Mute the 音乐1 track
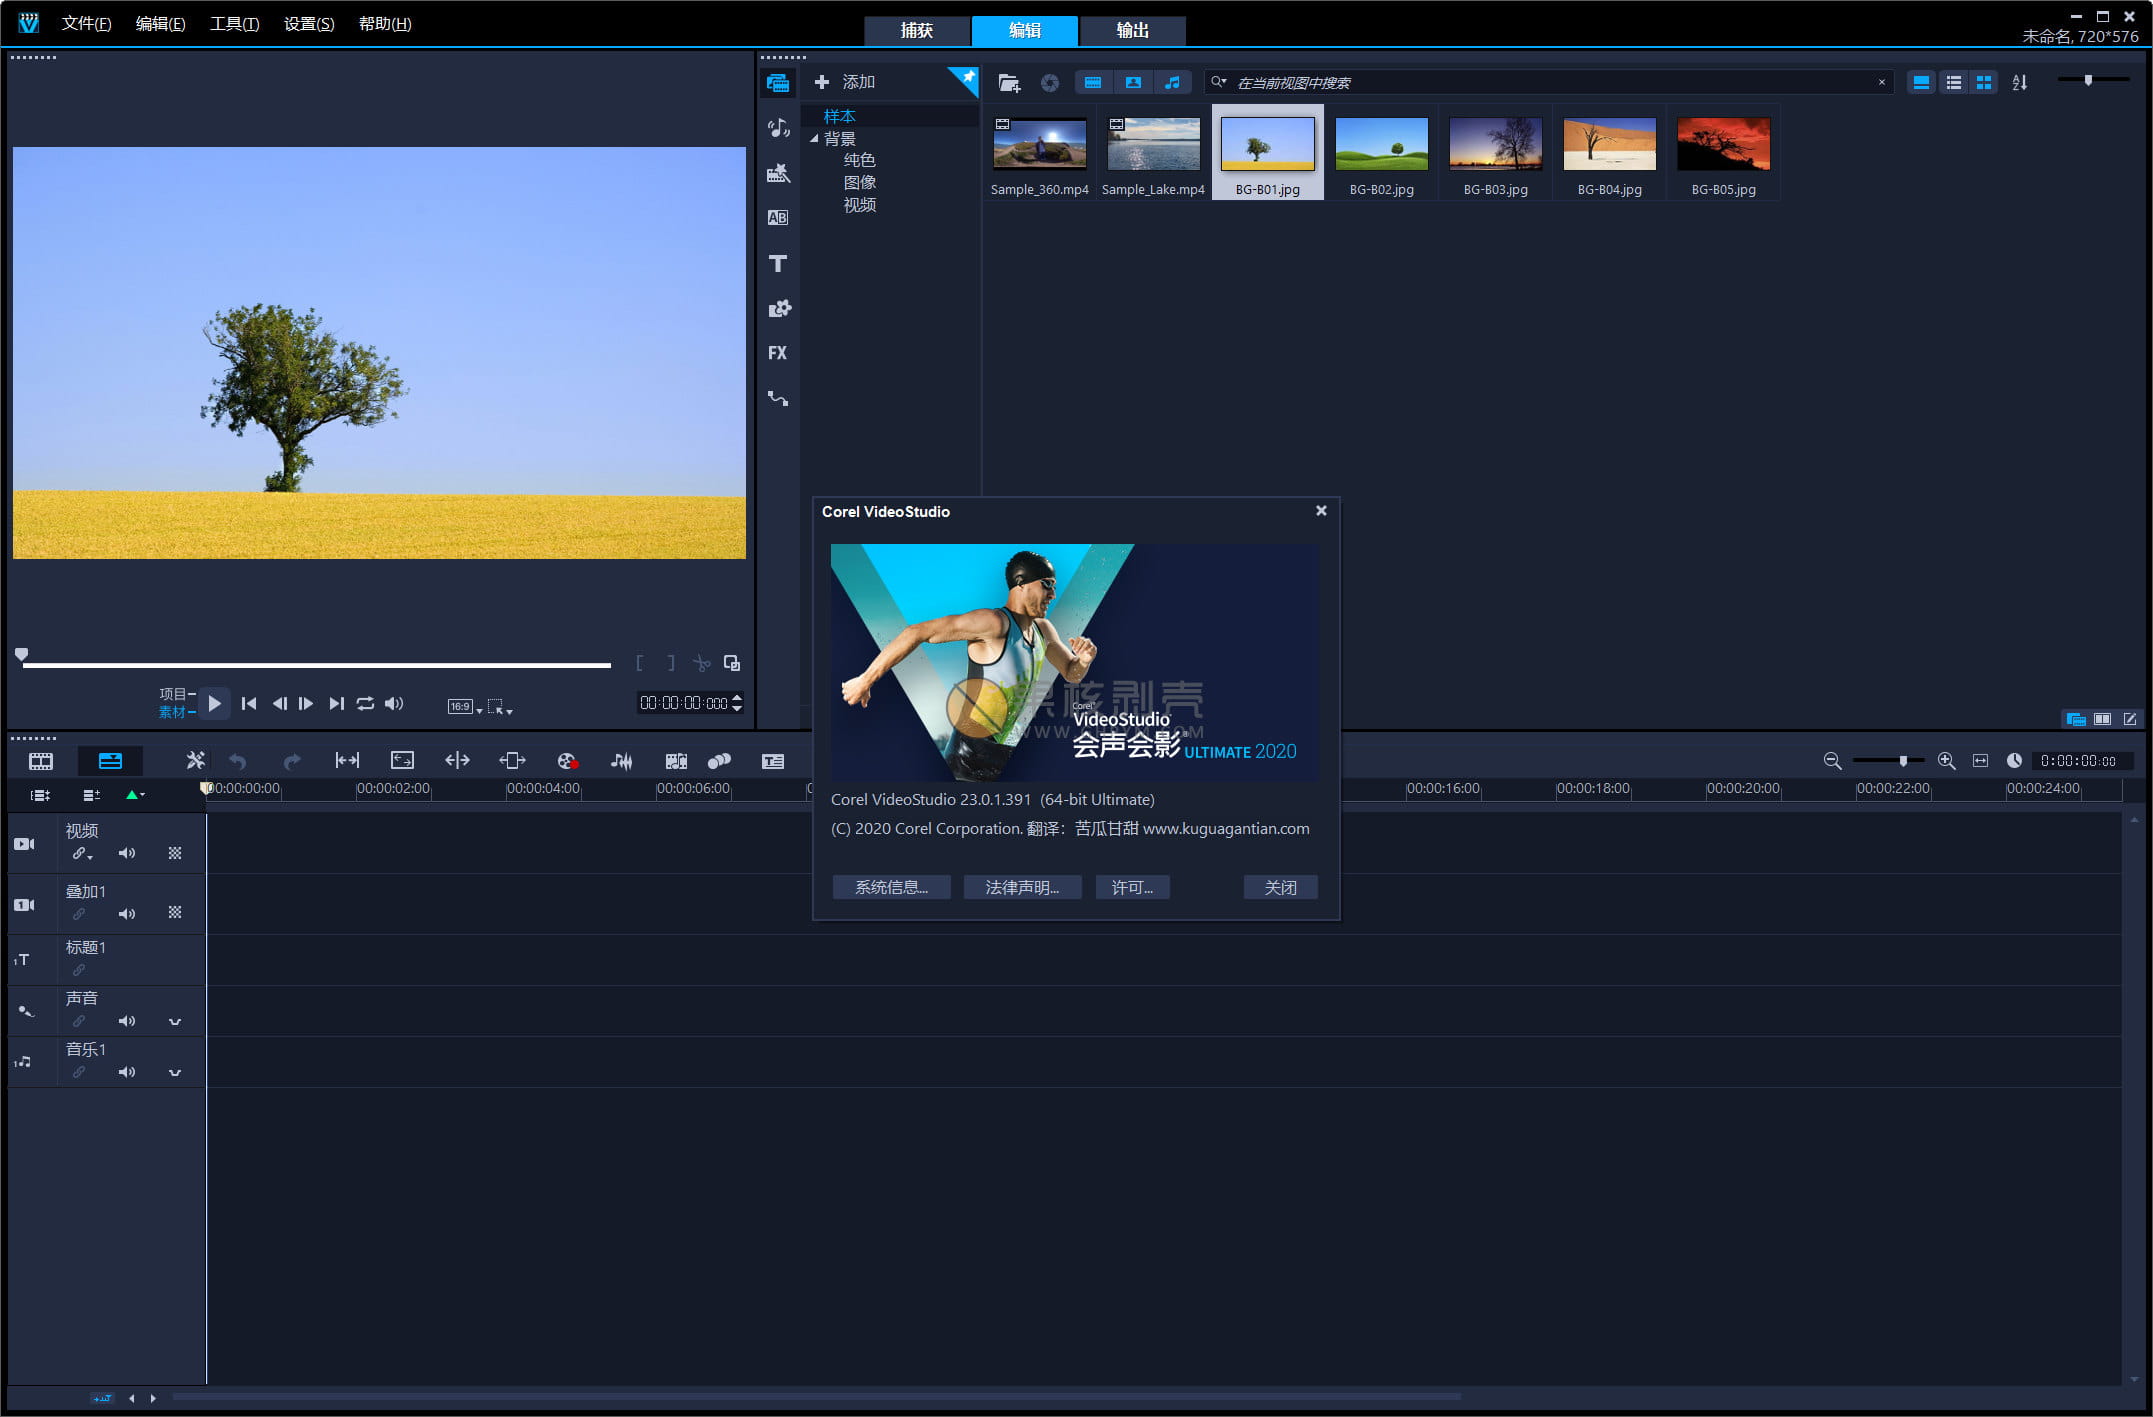 click(127, 1072)
